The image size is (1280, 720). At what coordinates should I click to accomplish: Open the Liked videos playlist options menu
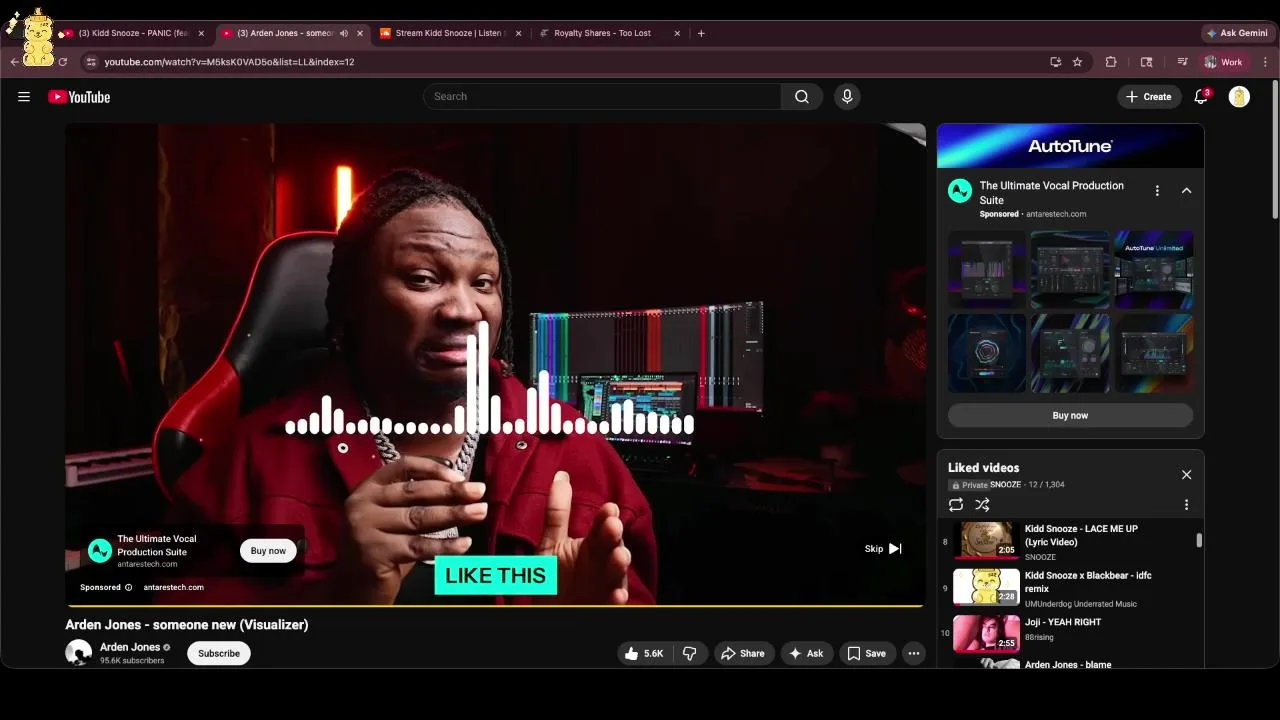point(1186,505)
